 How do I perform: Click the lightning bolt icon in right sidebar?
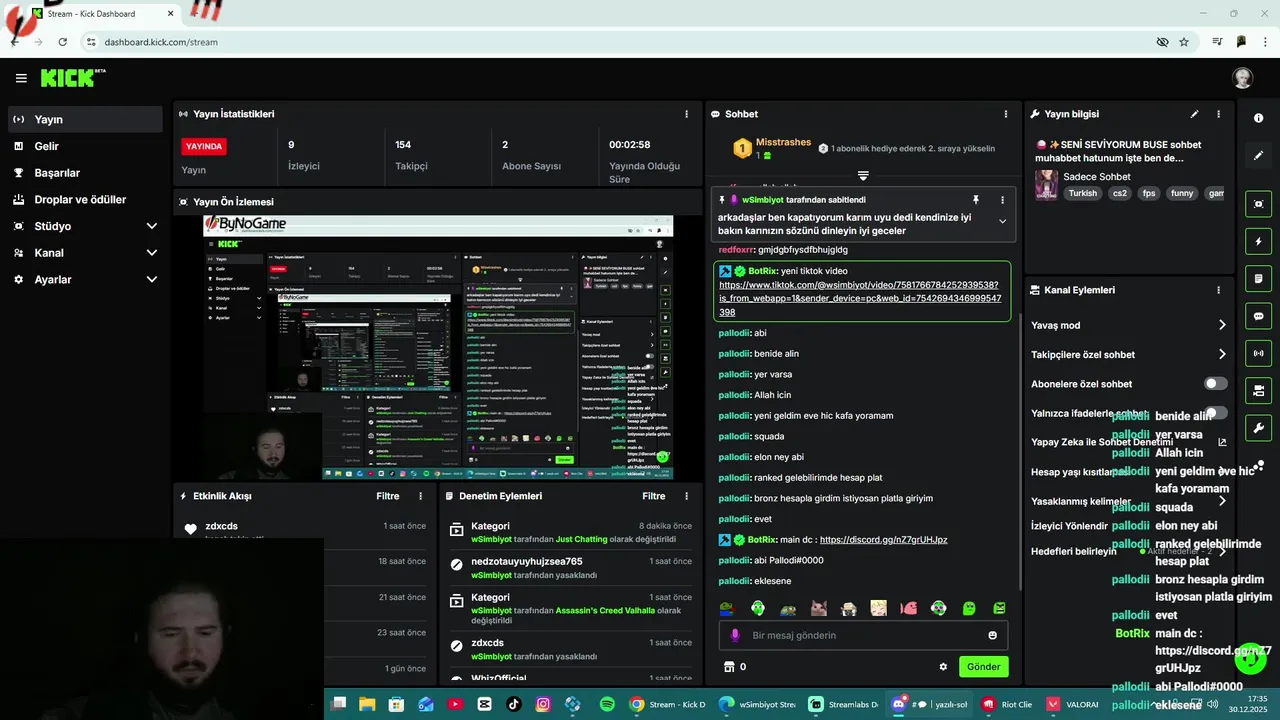(x=1258, y=242)
